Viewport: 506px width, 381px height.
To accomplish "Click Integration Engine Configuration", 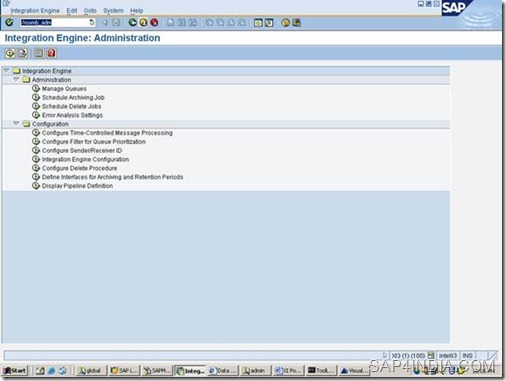I will pyautogui.click(x=85, y=159).
